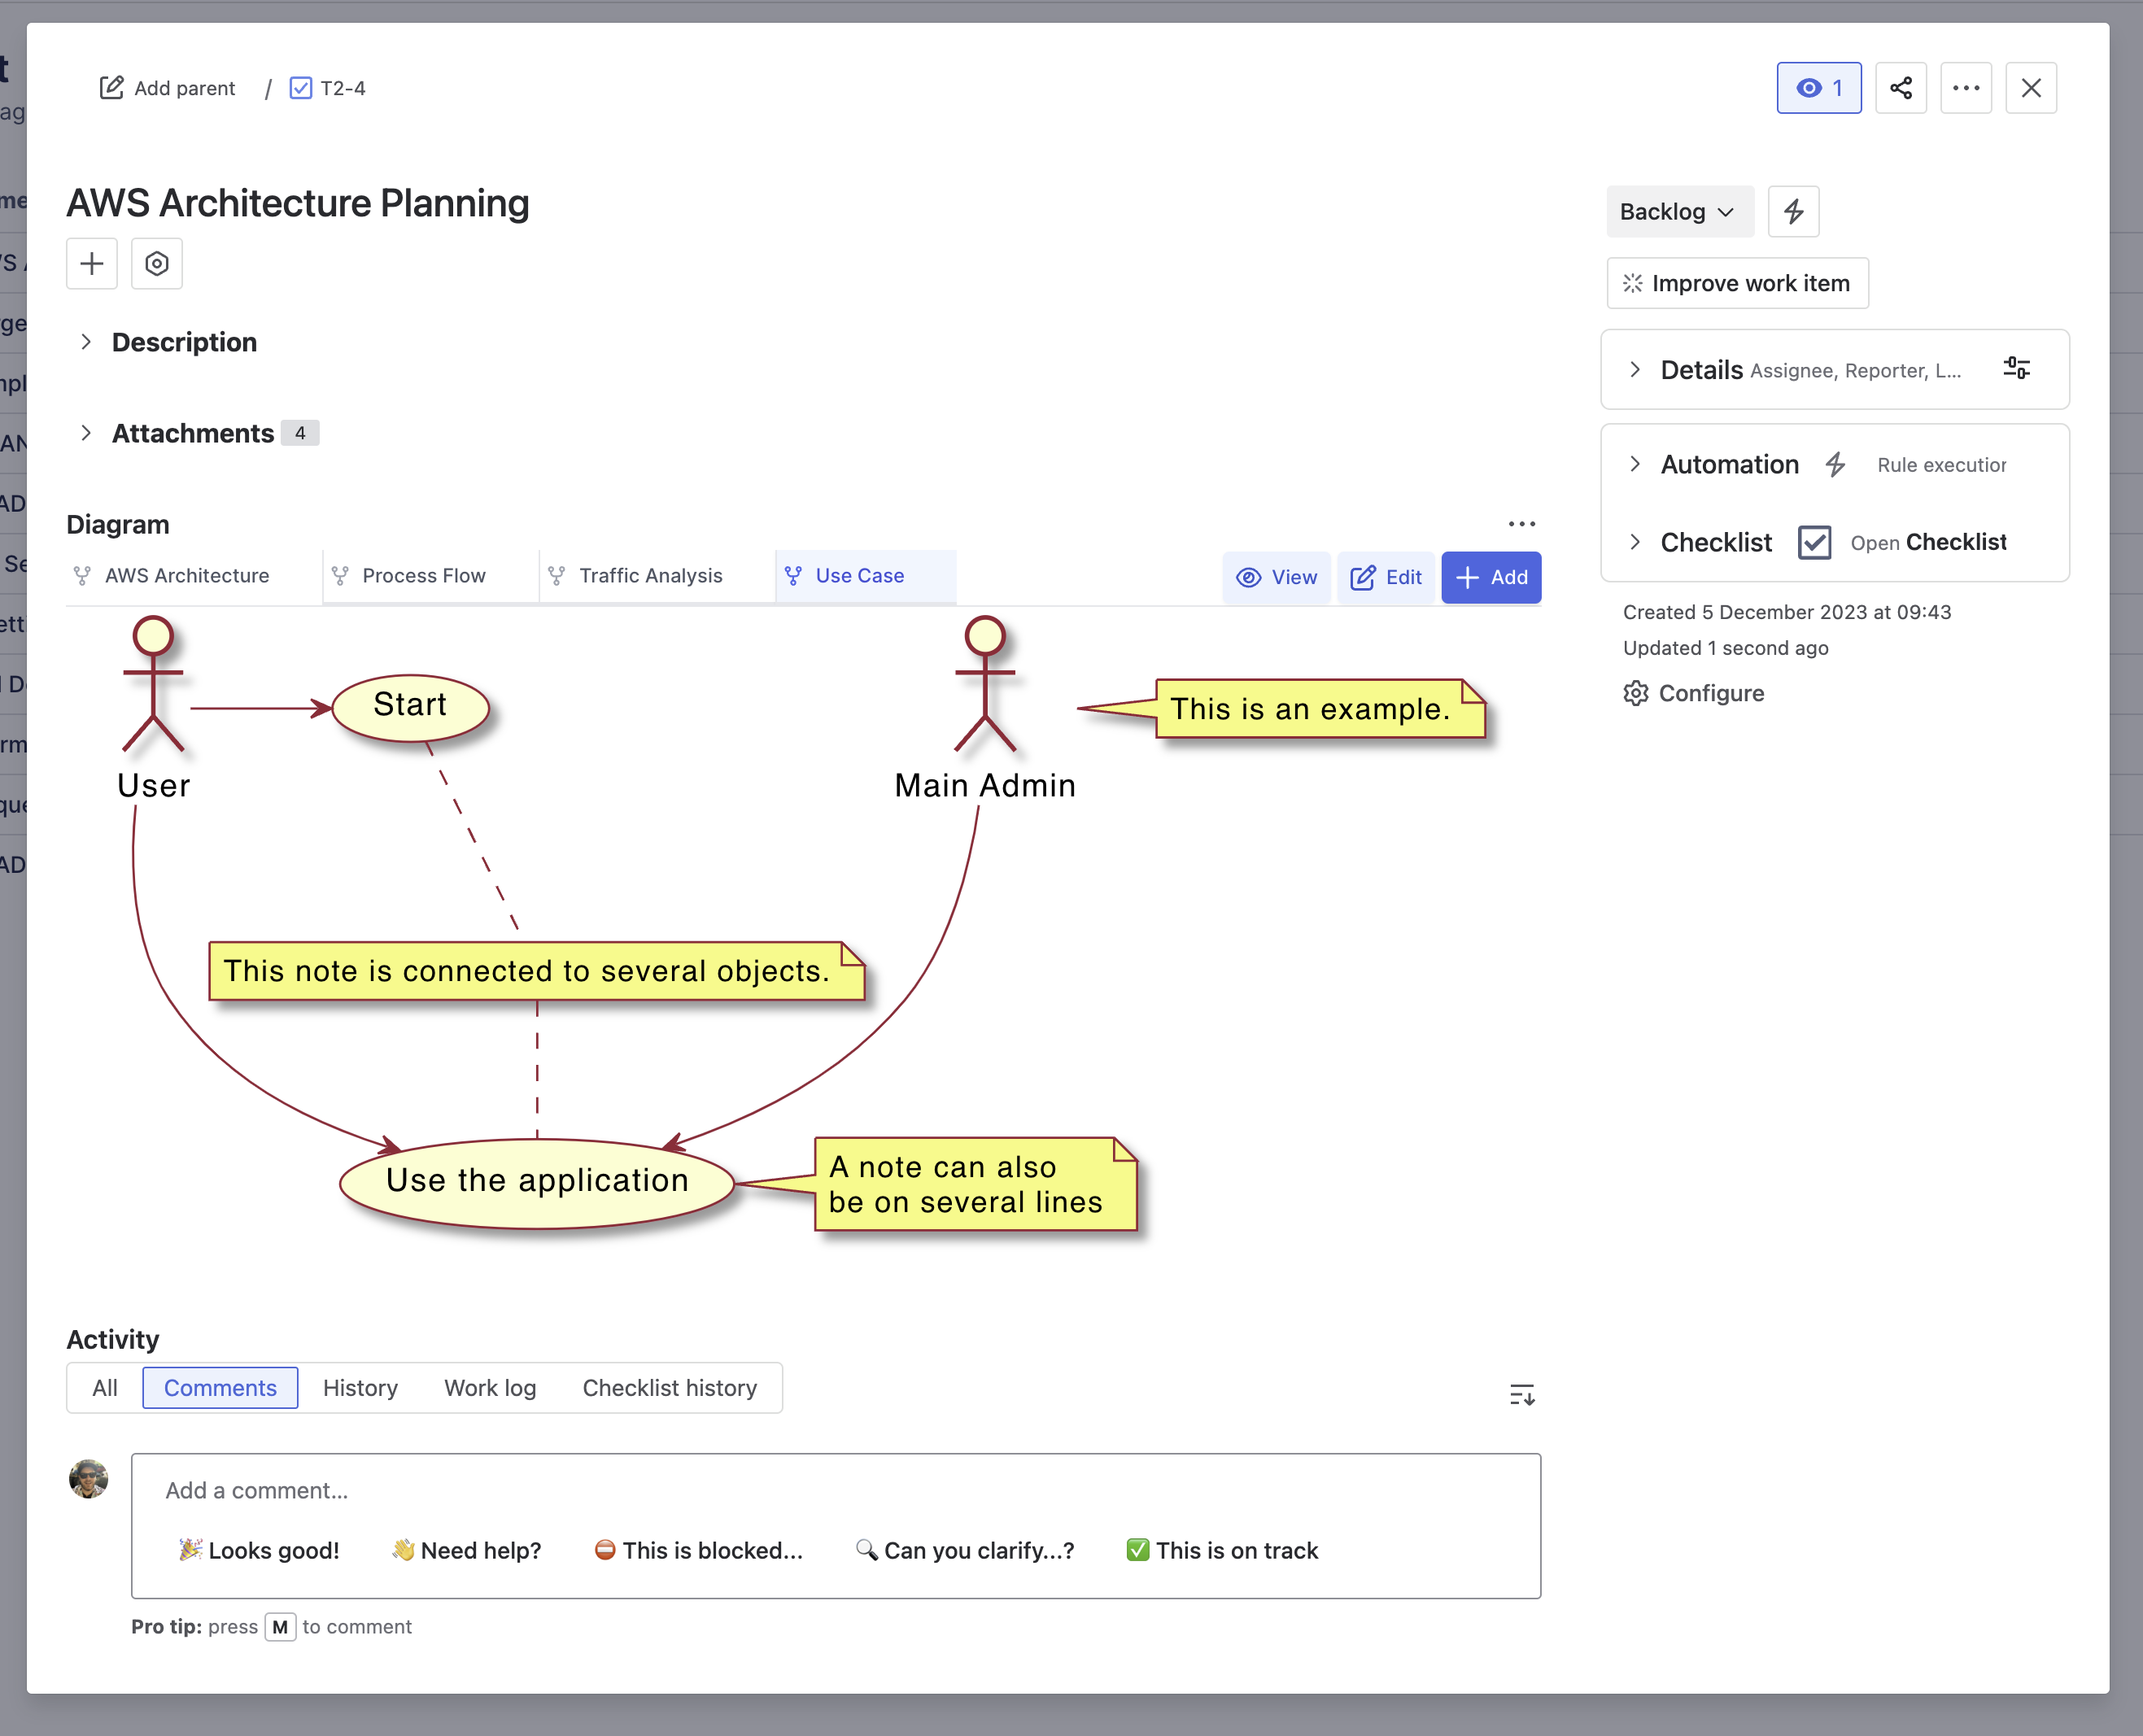This screenshot has height=1736, width=2143.
Task: Switch to the Process Flow diagram tab
Action: (x=423, y=576)
